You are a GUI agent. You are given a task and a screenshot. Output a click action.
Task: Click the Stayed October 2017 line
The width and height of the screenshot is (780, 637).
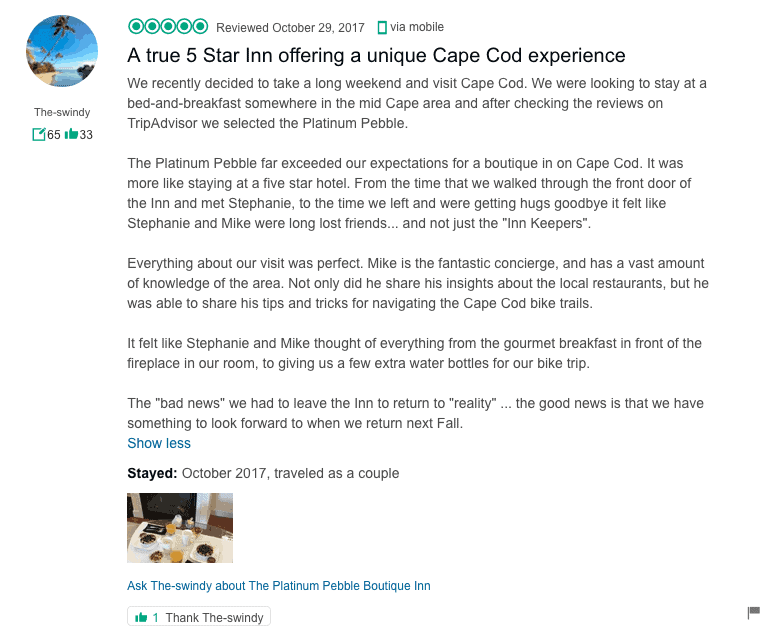click(x=263, y=473)
